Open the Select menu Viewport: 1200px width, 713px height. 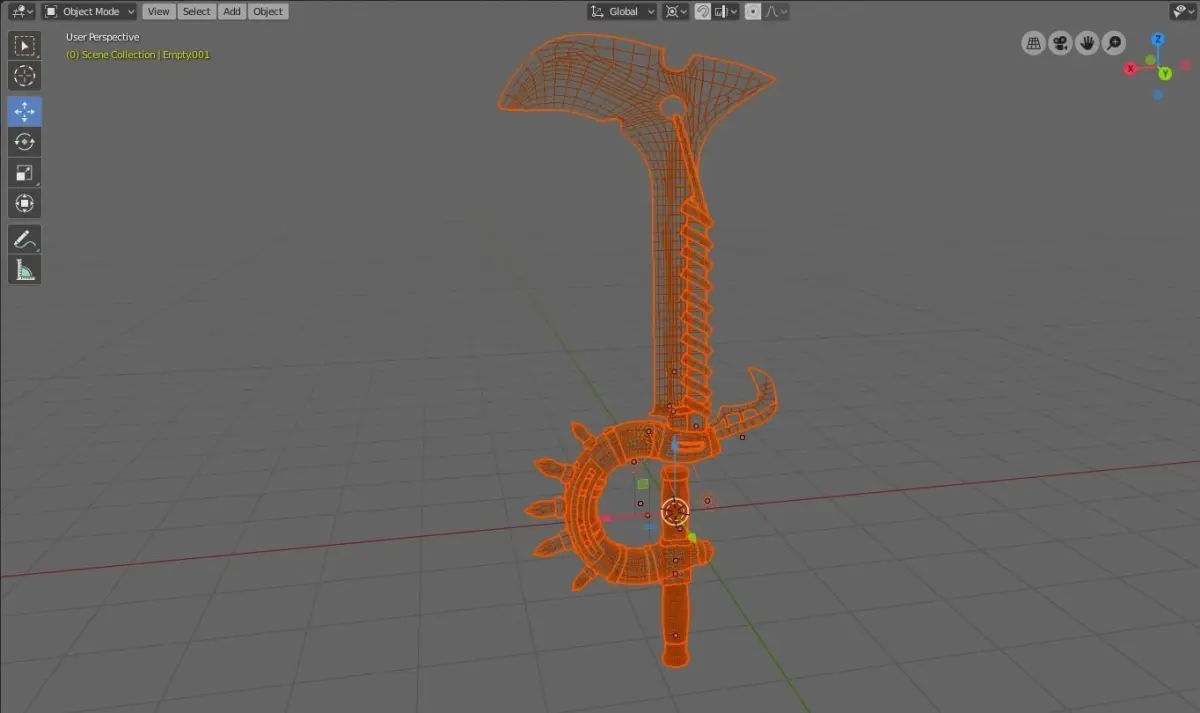point(197,12)
